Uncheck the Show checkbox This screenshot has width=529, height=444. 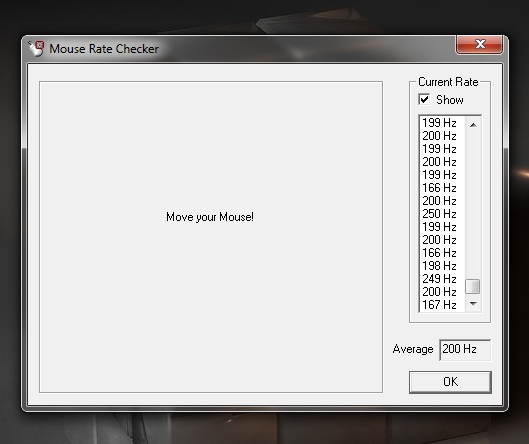click(x=424, y=100)
